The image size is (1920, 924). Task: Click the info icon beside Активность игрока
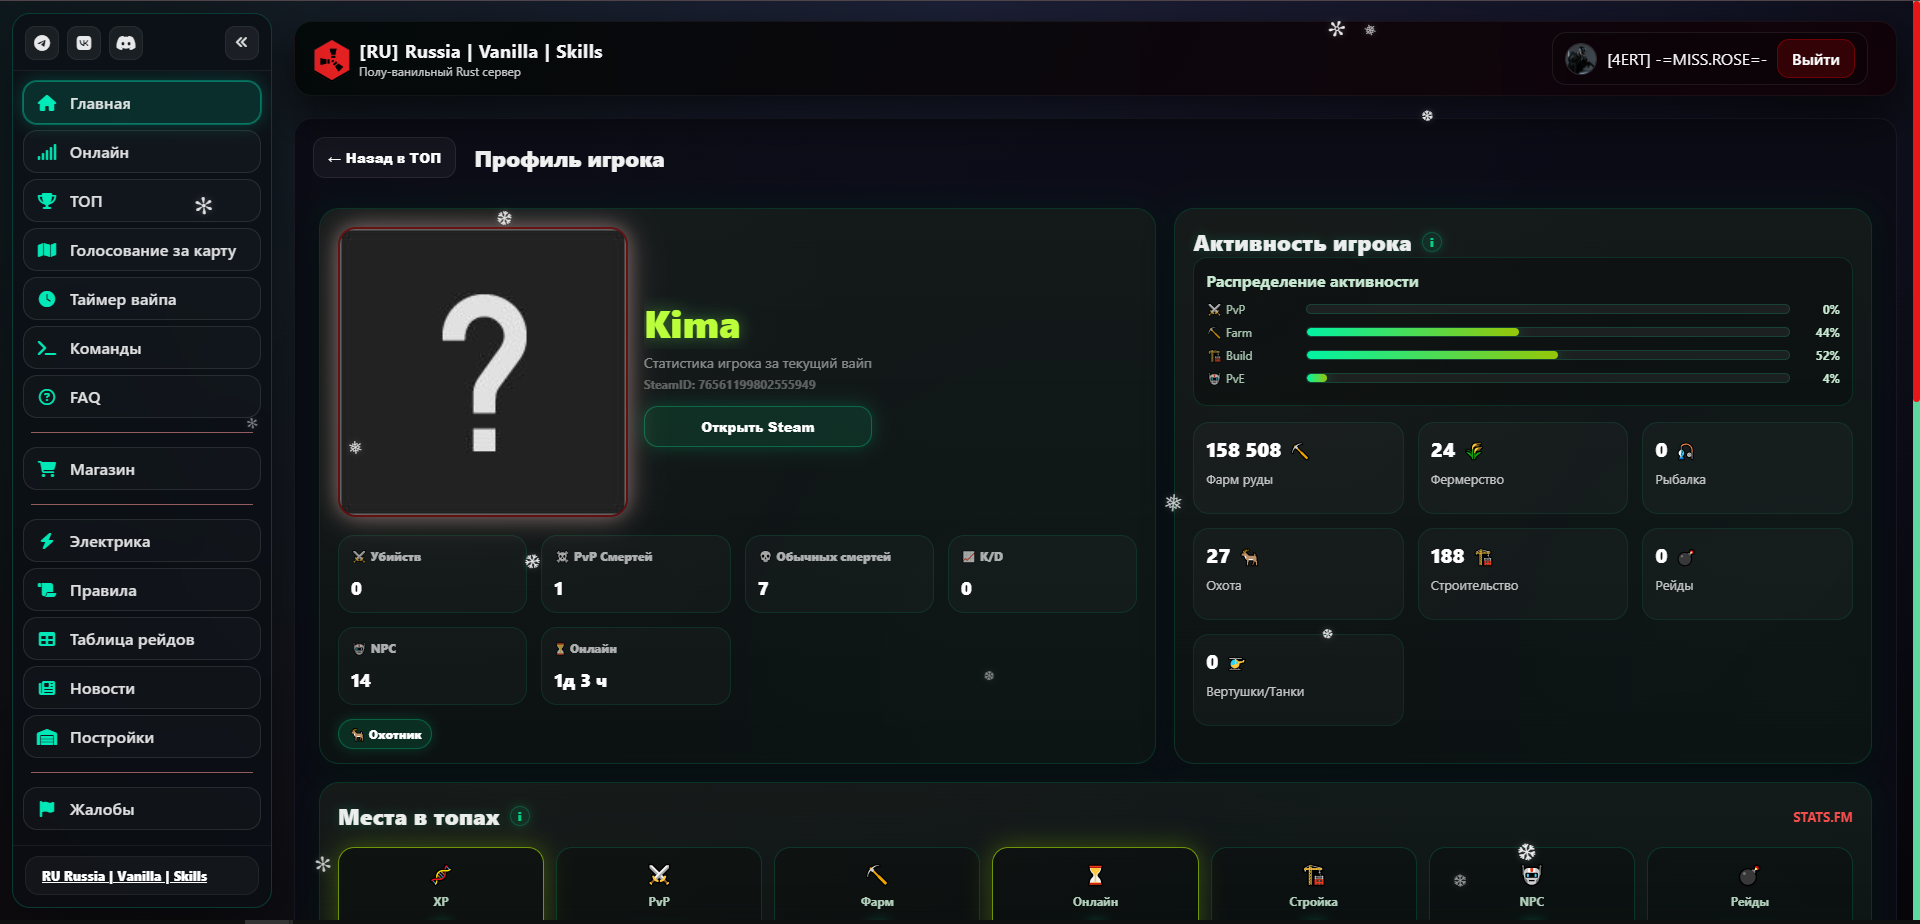[1432, 242]
